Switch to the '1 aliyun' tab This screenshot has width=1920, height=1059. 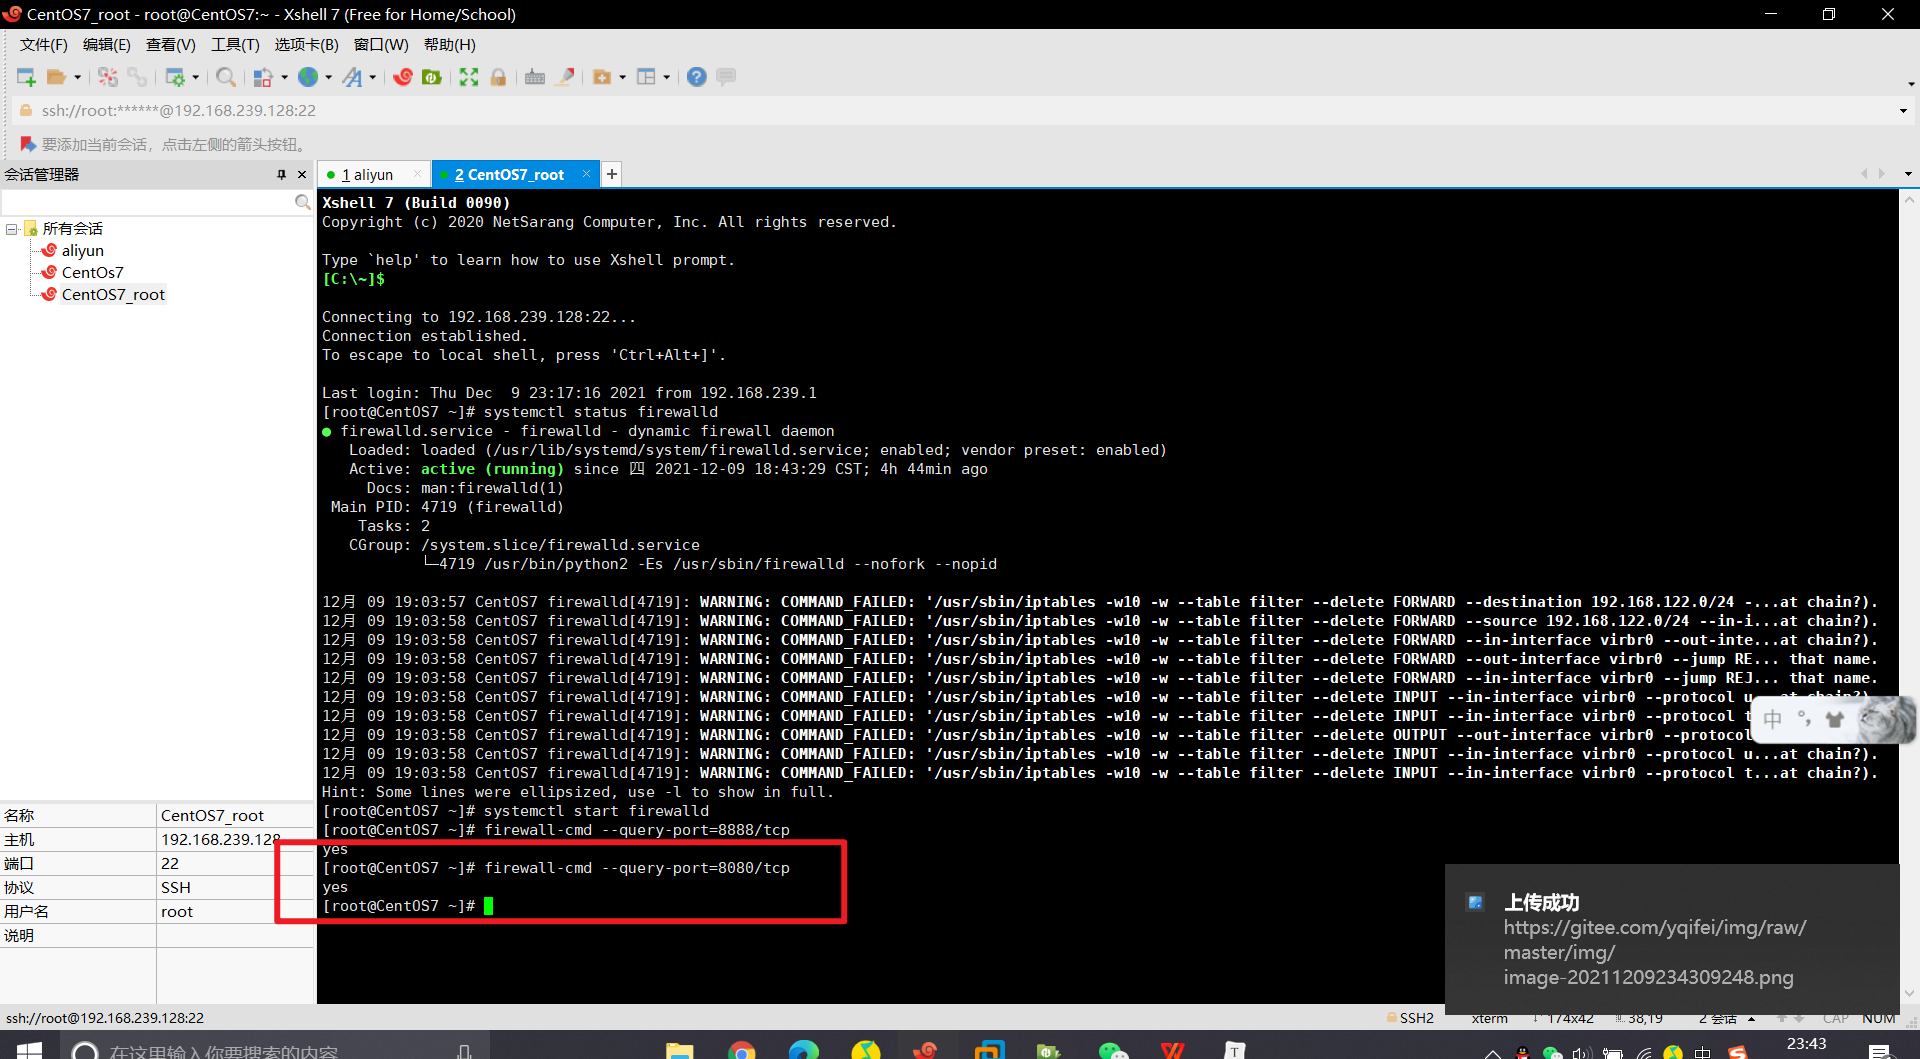[x=367, y=175]
